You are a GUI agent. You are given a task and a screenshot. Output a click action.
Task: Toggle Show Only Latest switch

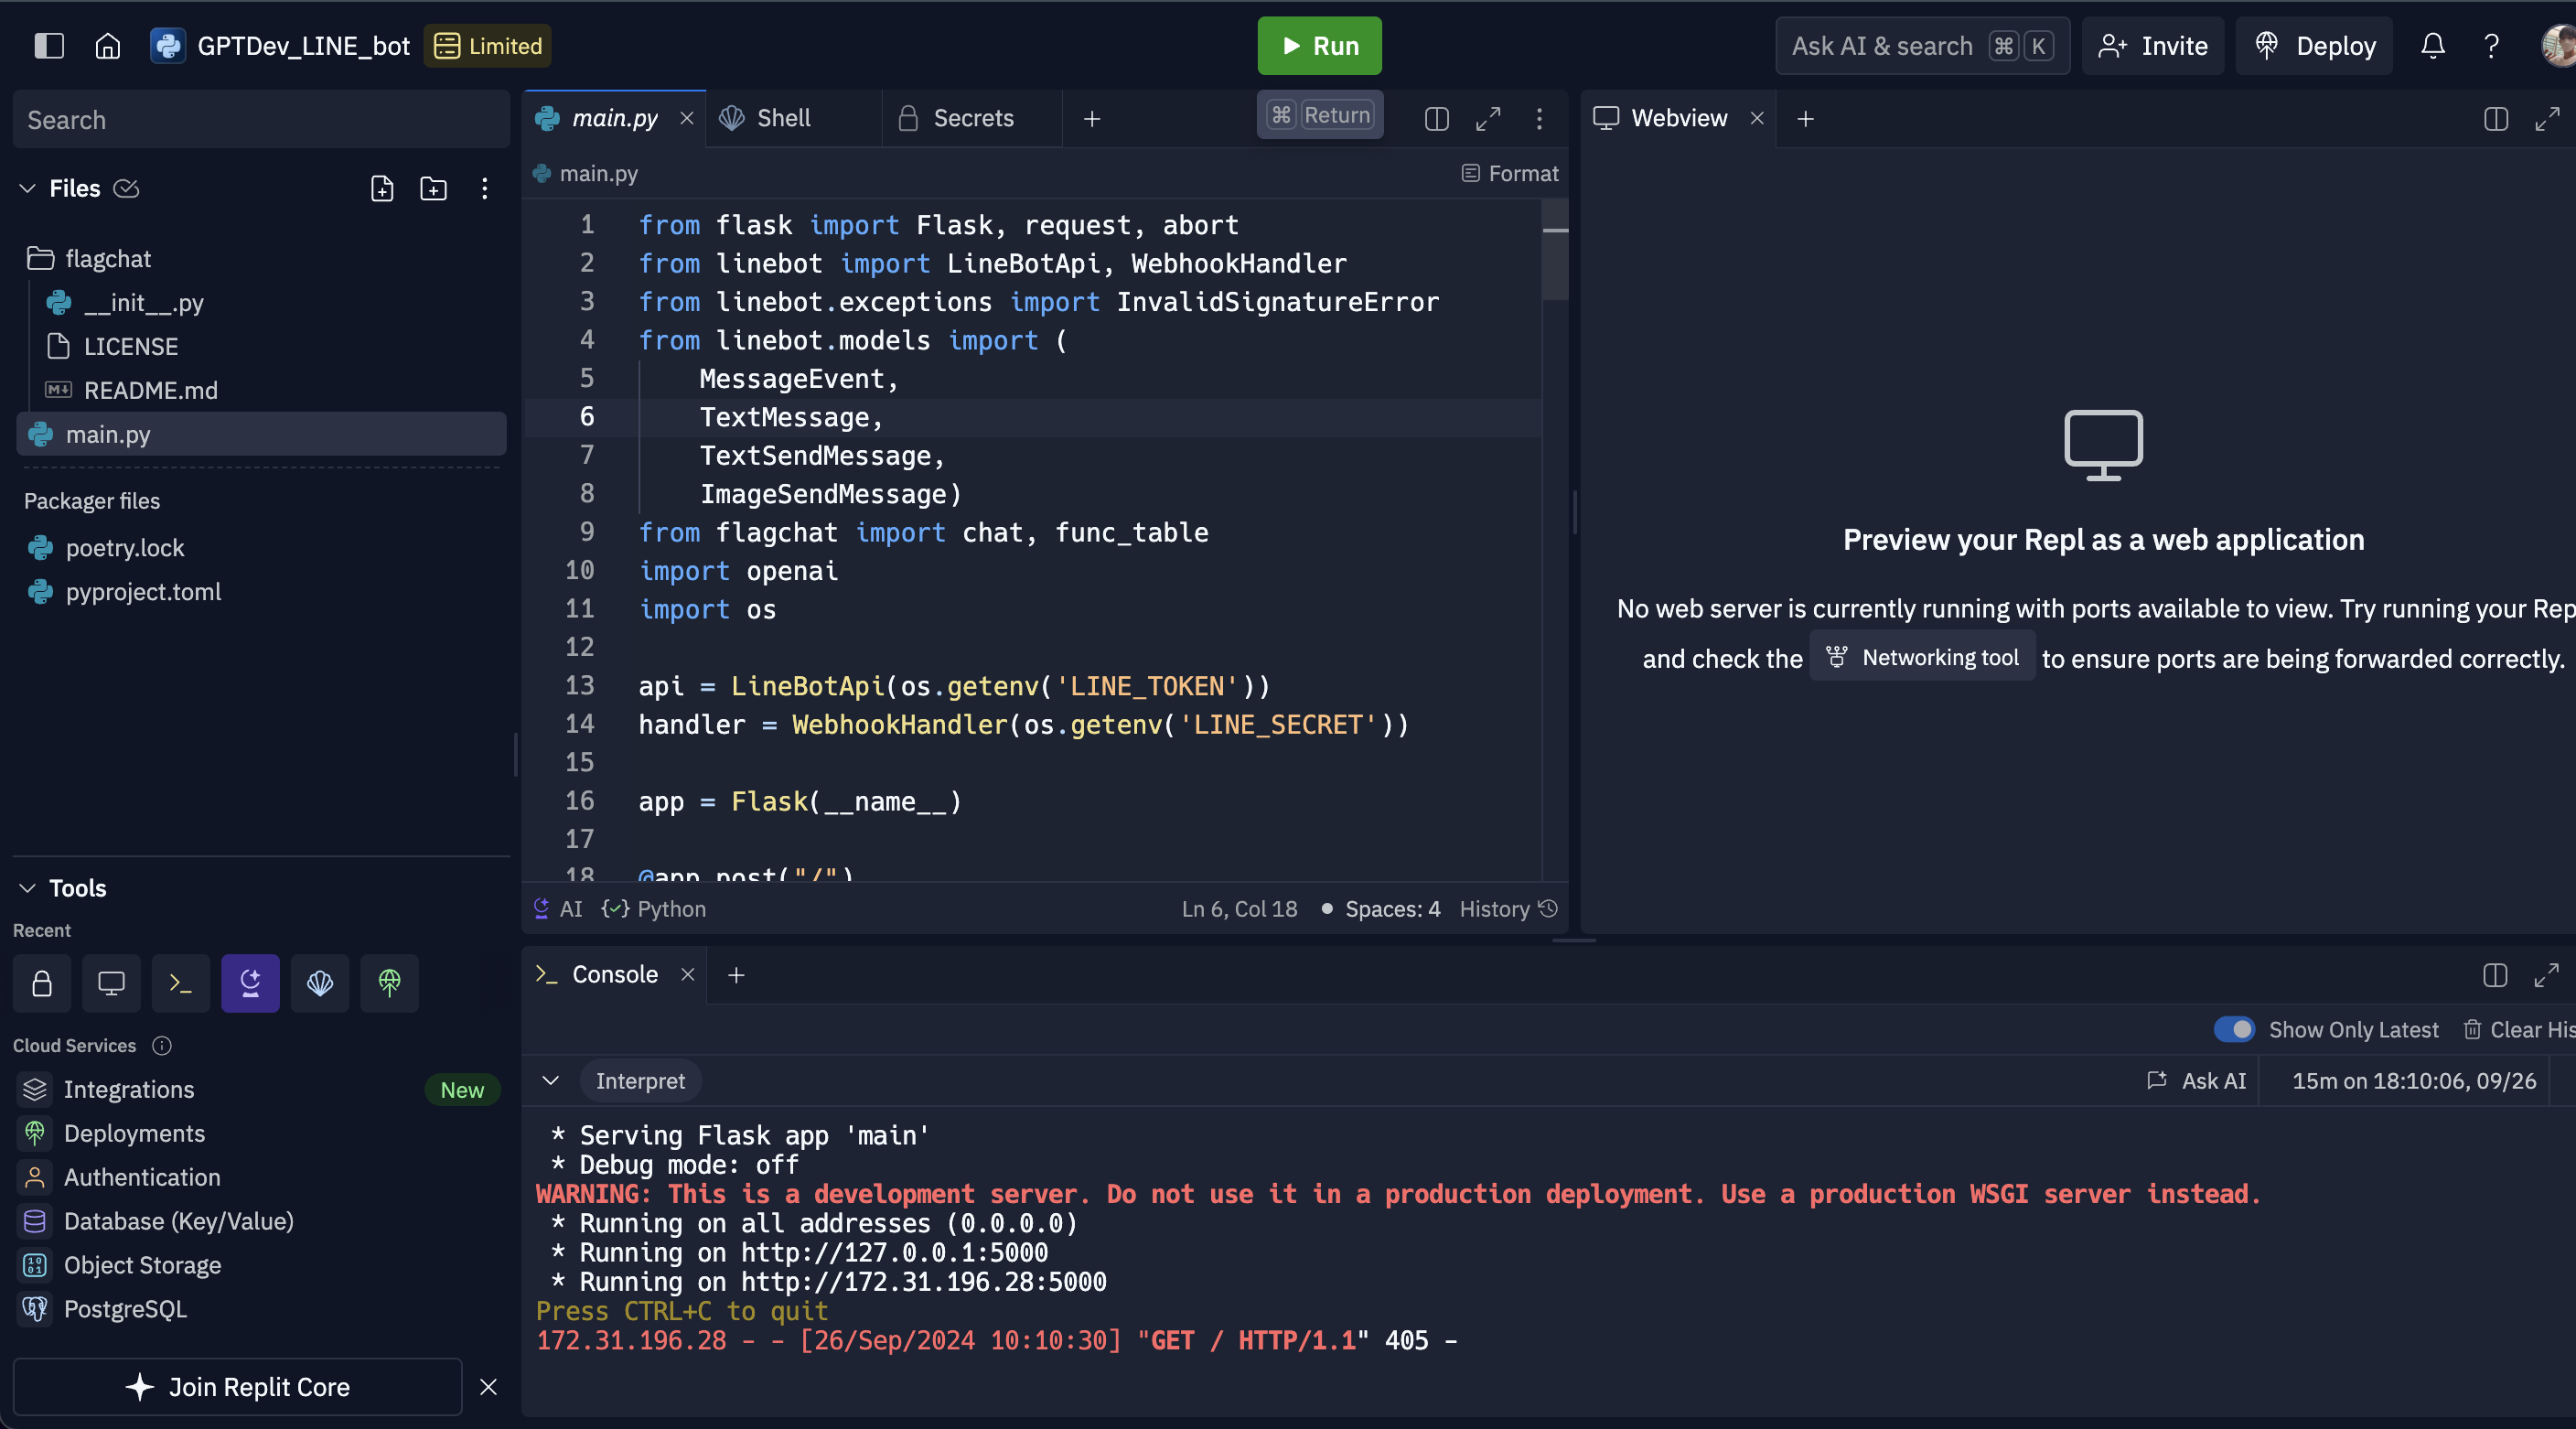(2234, 1029)
